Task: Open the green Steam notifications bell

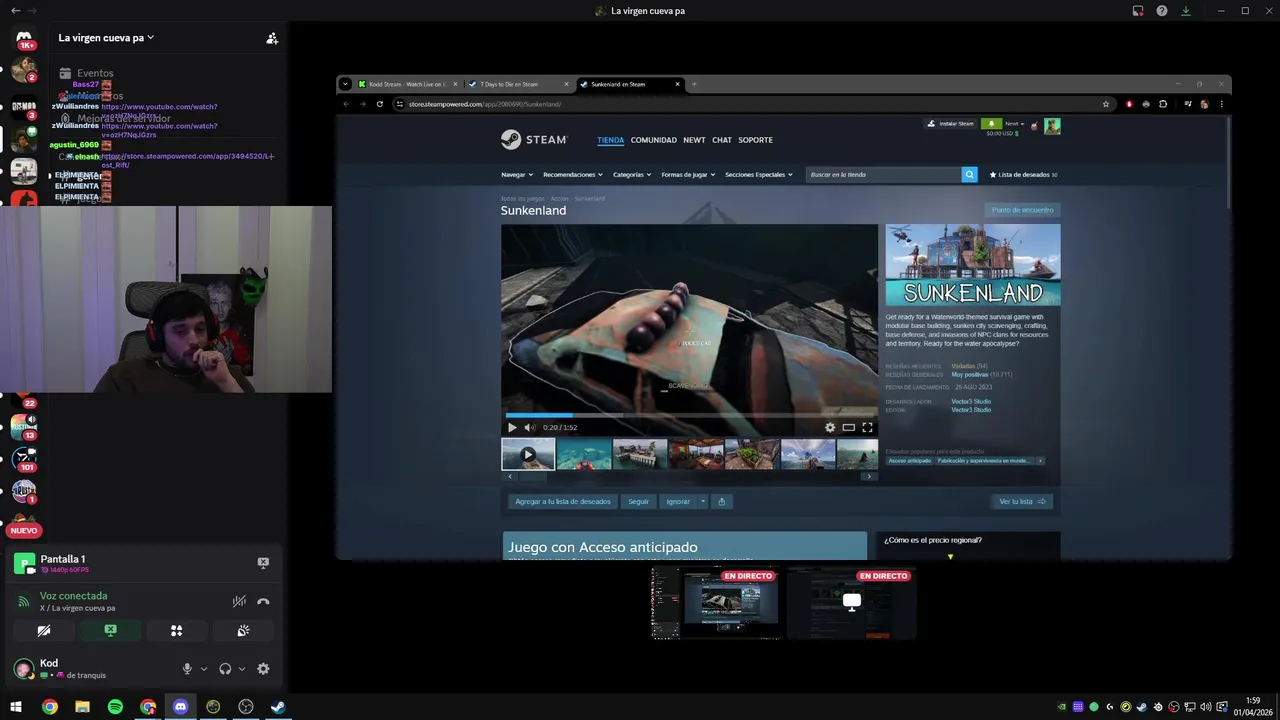Action: 991,124
